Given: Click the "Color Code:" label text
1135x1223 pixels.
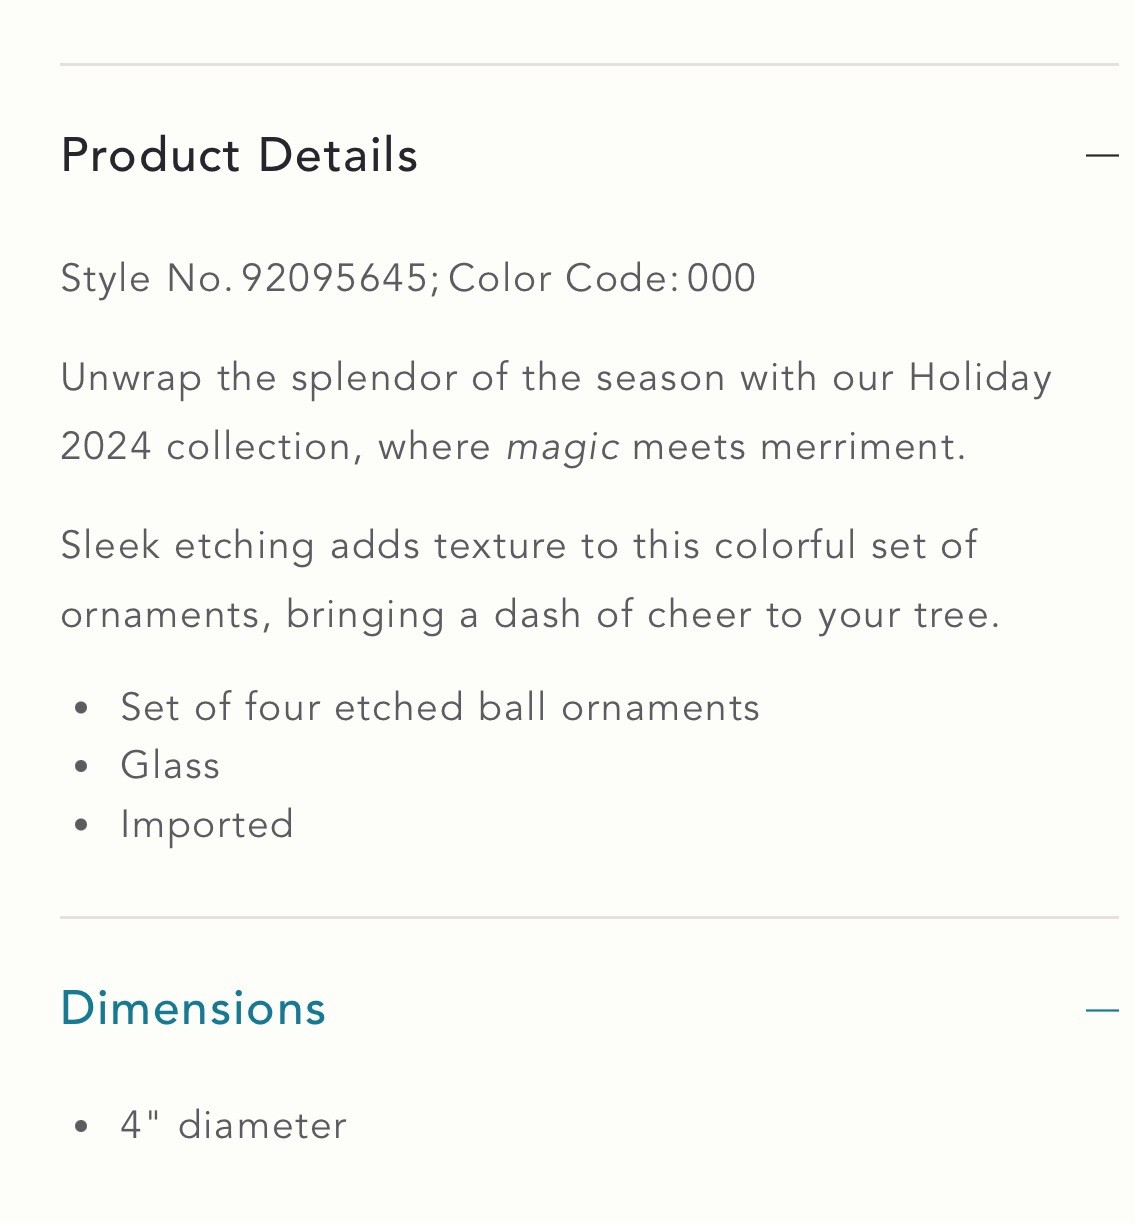Looking at the screenshot, I should (x=563, y=278).
